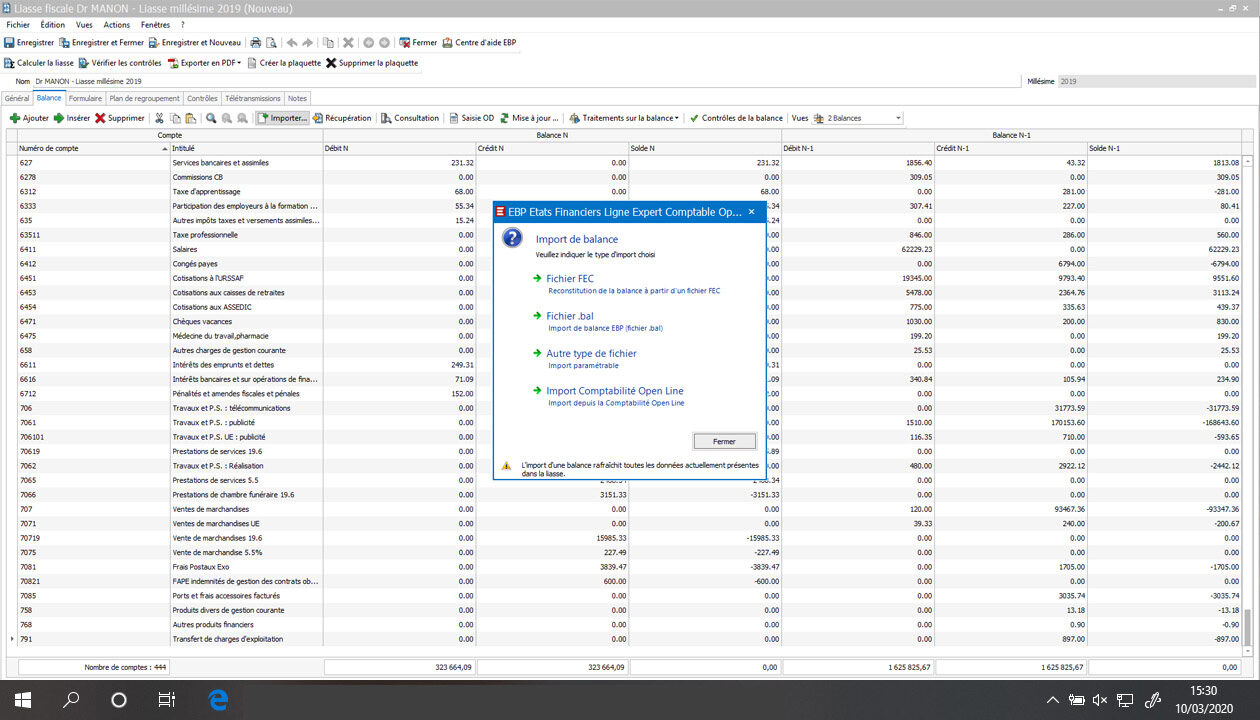
Task: Expand the Exporter en PDF dropdown
Action: (240, 63)
